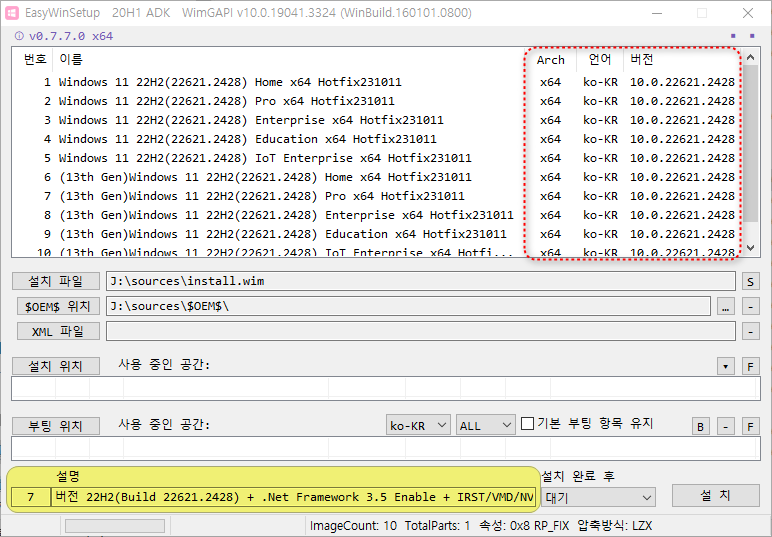772x537 pixels.
Task: Select row 6 (13th Gen) Home x64
Action: 377,177
